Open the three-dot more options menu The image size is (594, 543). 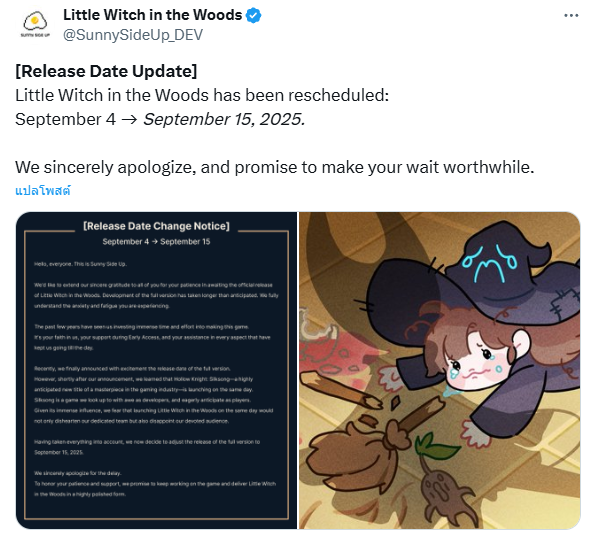coord(571,16)
